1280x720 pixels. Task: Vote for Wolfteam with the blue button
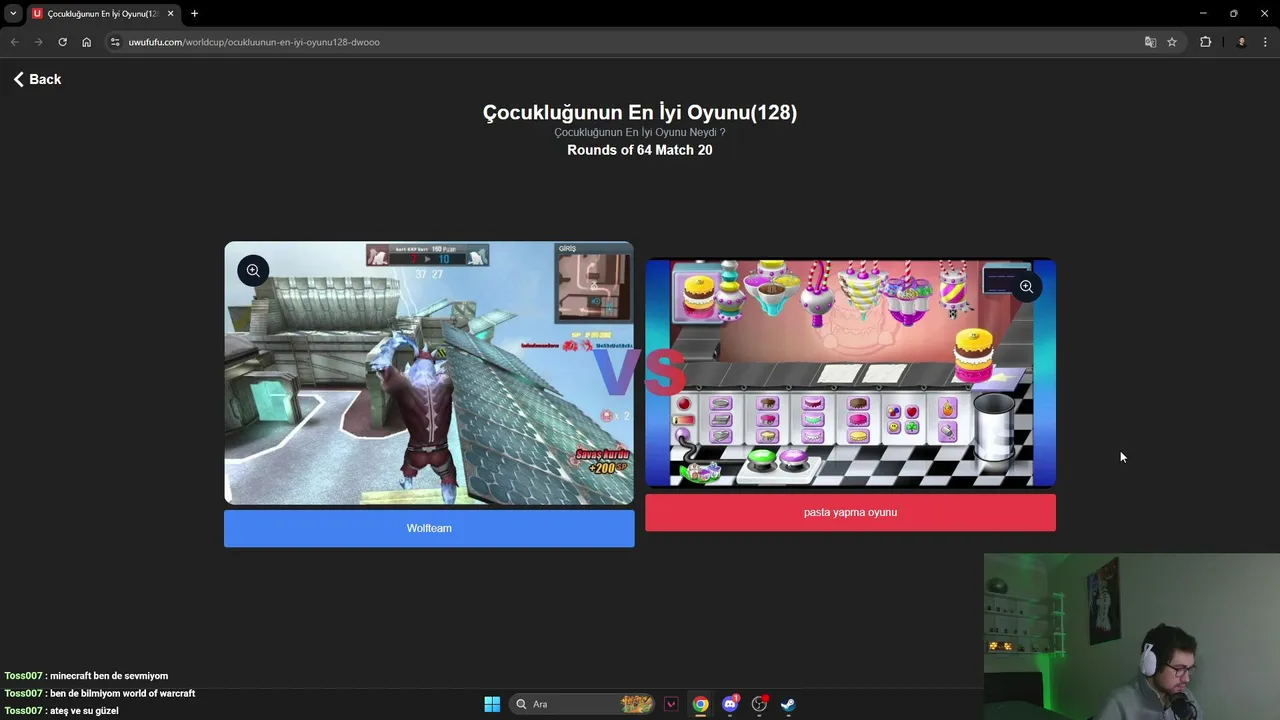[429, 528]
